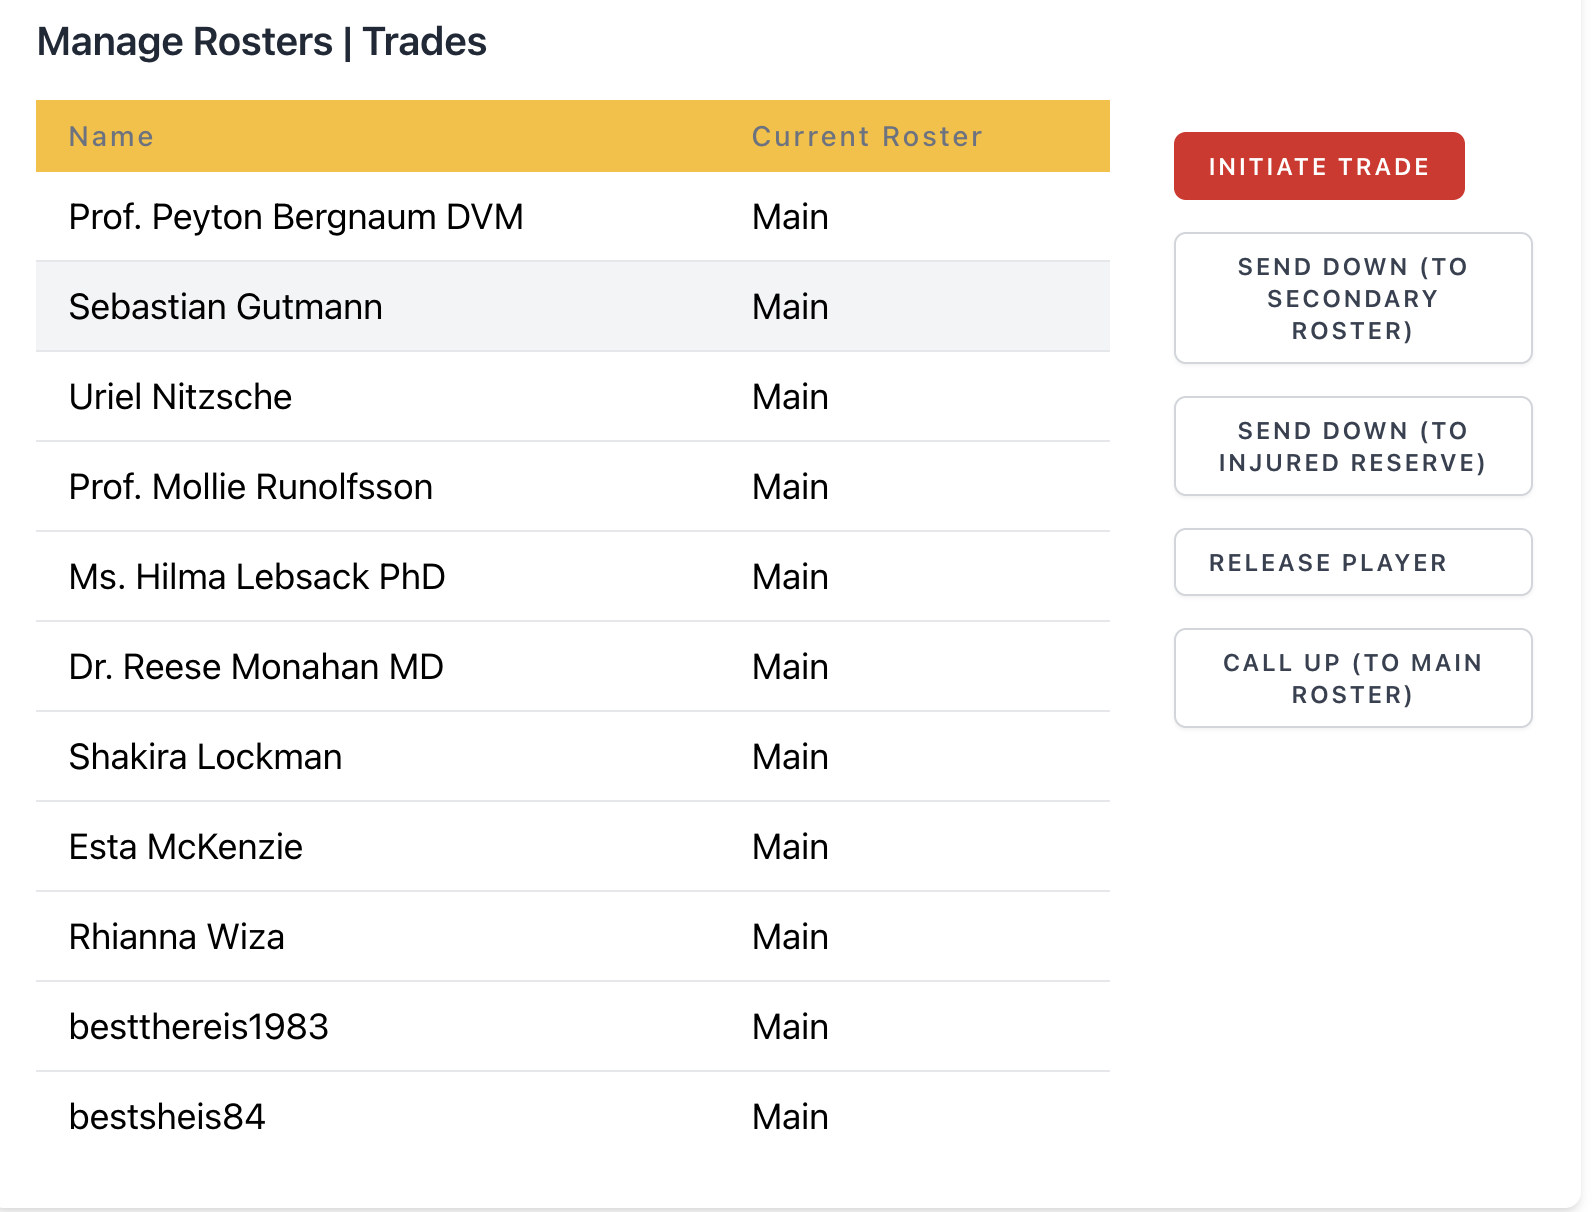Viewport: 1594px width, 1212px height.
Task: Select the Prof. Peyton Bergnaum DVM row
Action: [296, 217]
